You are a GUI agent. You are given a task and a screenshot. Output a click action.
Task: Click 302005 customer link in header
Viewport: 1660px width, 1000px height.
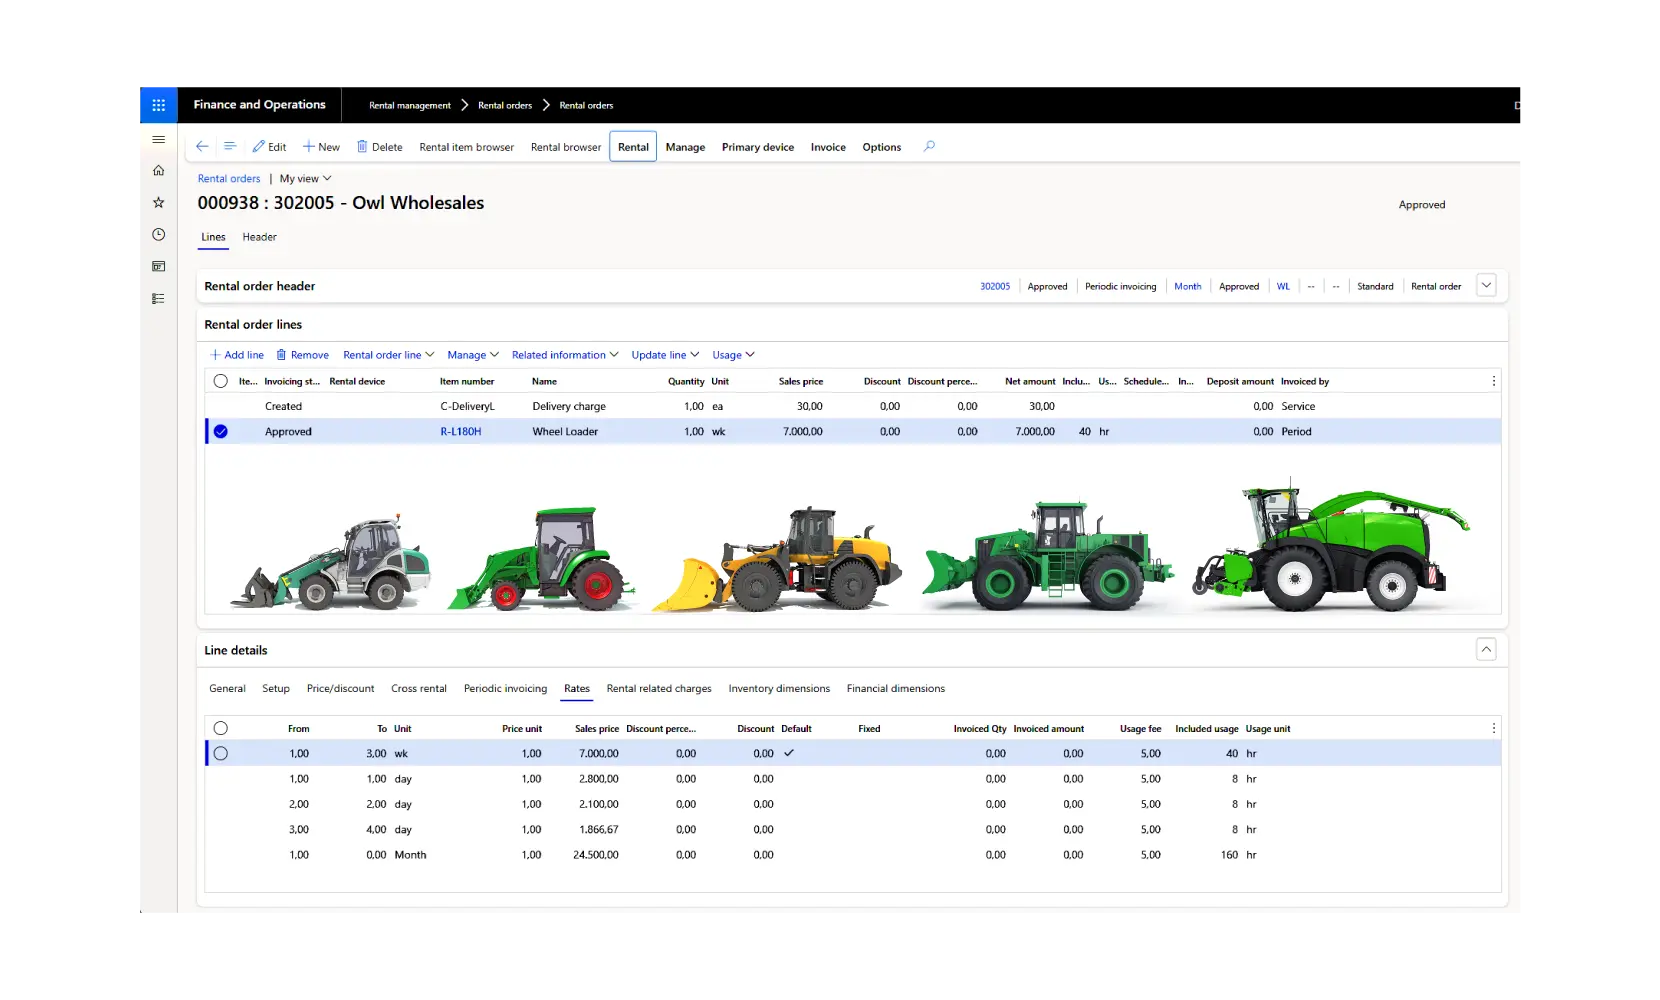coord(995,287)
